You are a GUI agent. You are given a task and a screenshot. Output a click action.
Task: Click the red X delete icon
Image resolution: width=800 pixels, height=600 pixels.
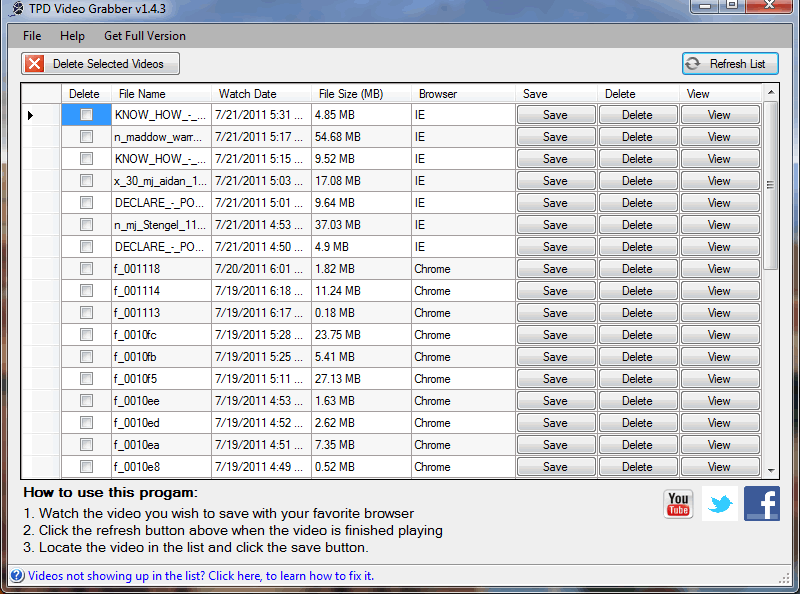point(35,64)
